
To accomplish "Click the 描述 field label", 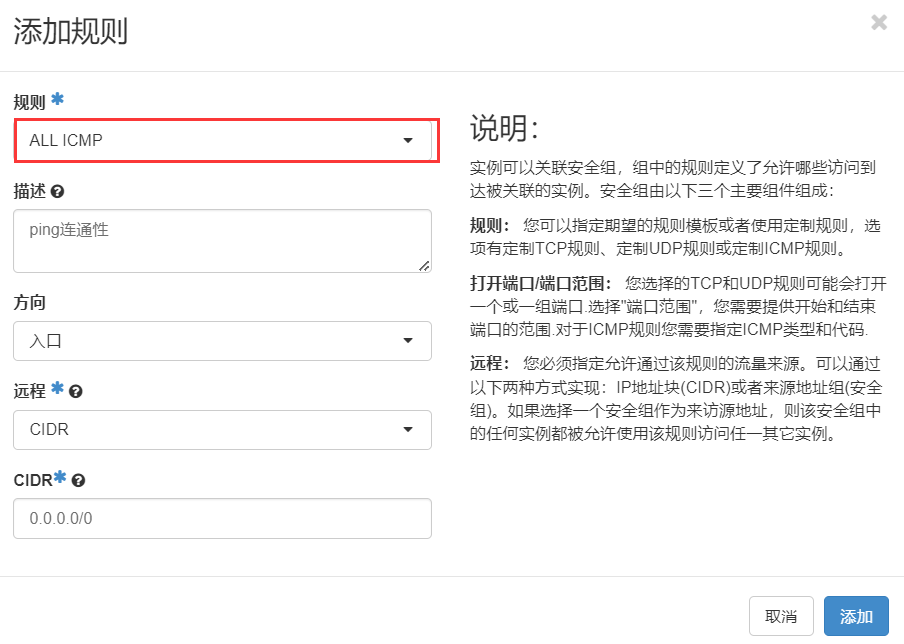I will pos(30,191).
